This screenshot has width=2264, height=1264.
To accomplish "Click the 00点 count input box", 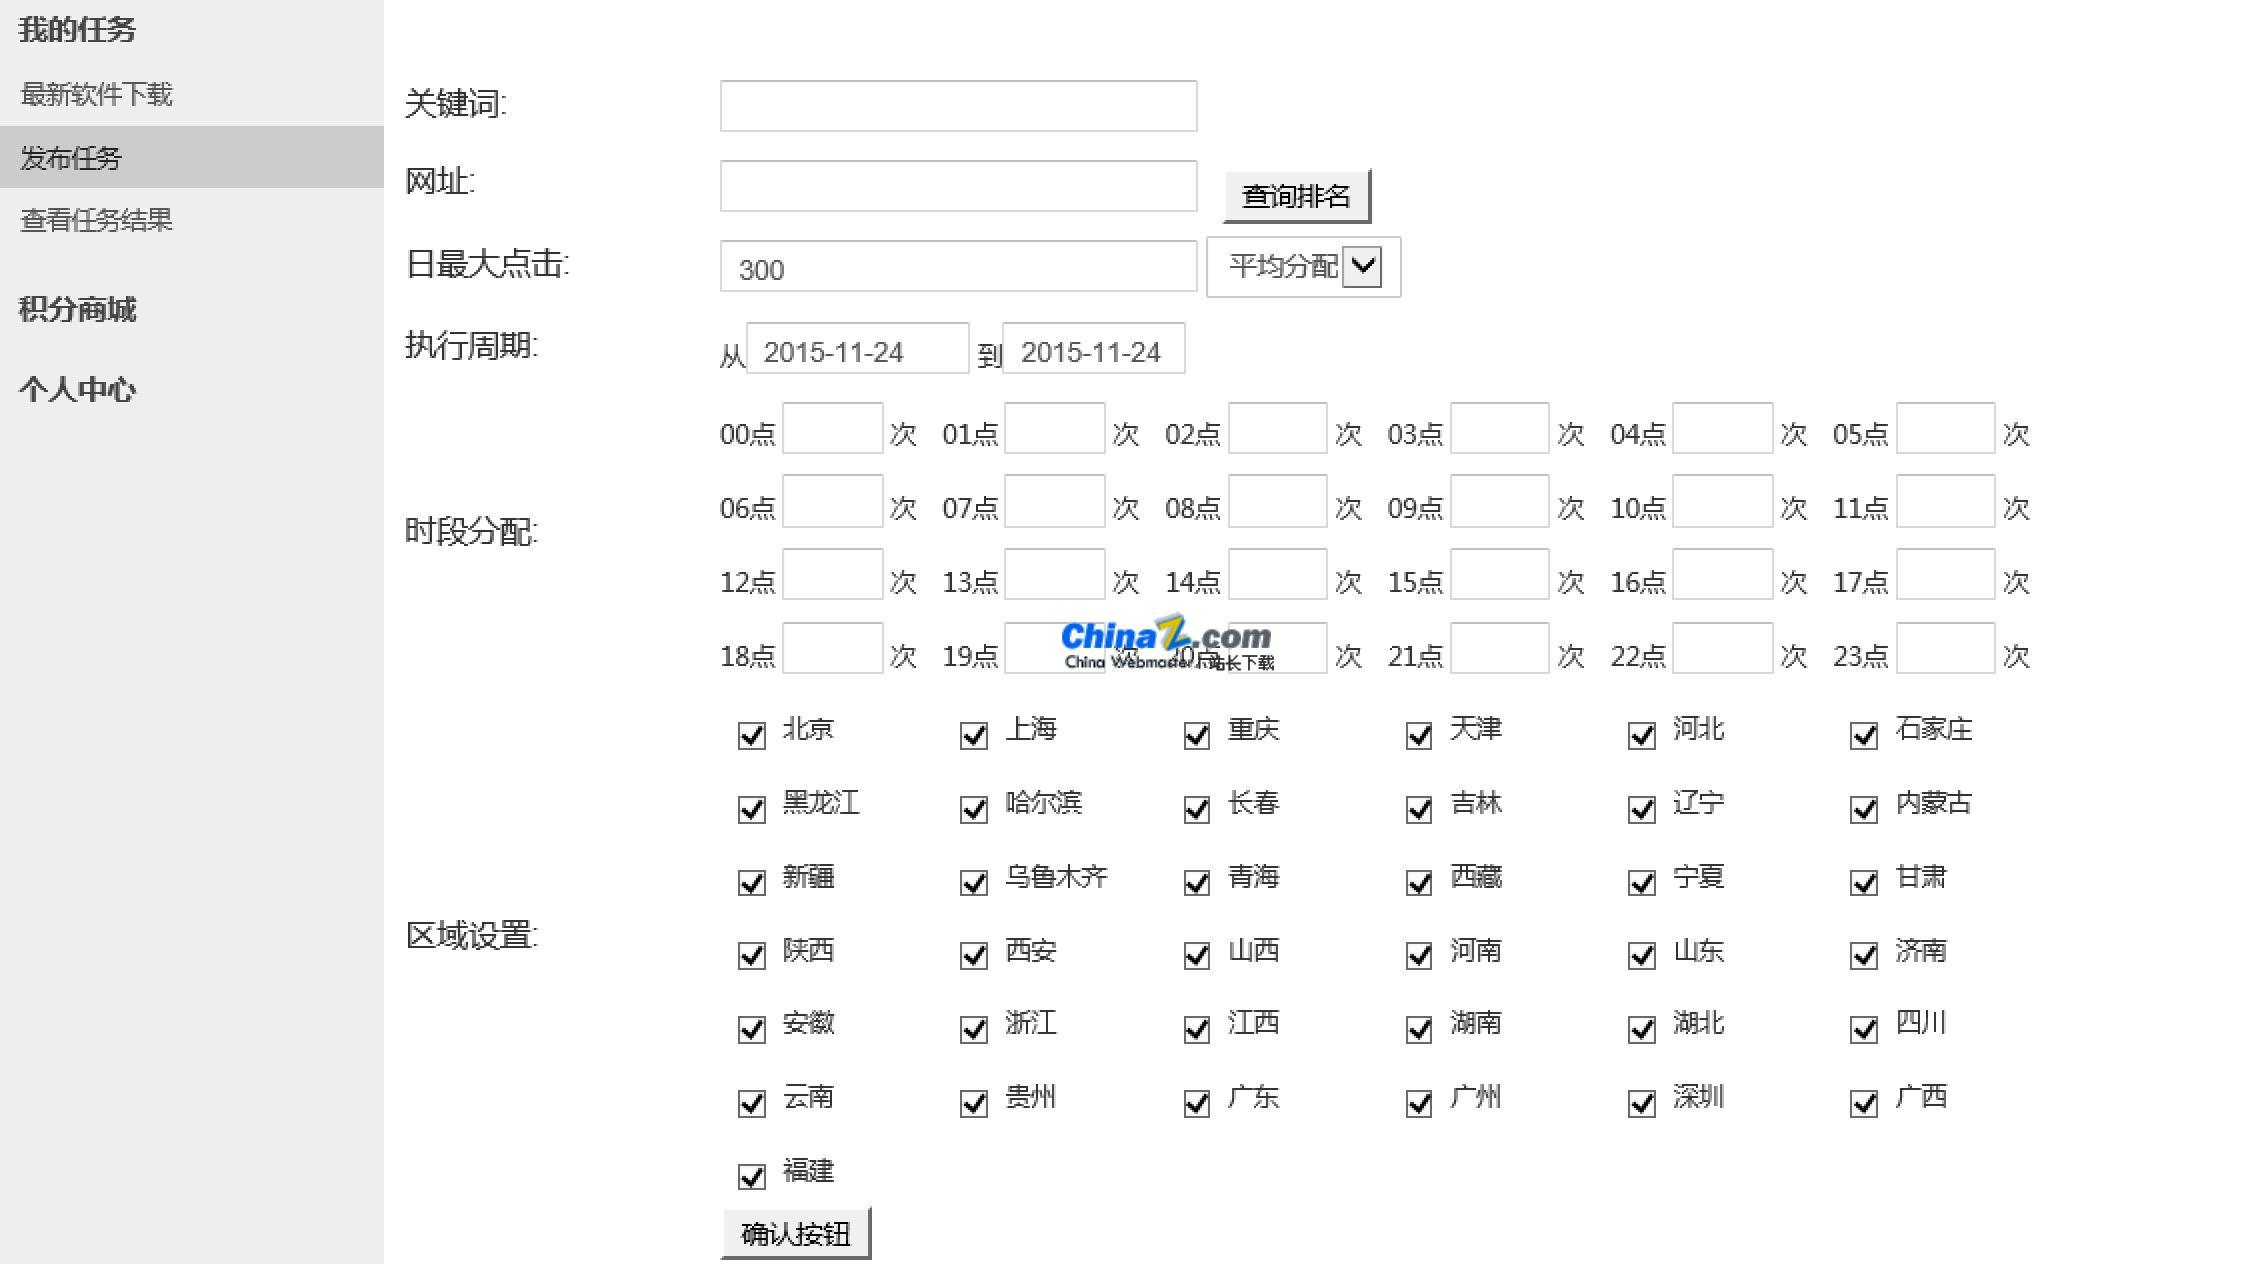I will pyautogui.click(x=832, y=428).
